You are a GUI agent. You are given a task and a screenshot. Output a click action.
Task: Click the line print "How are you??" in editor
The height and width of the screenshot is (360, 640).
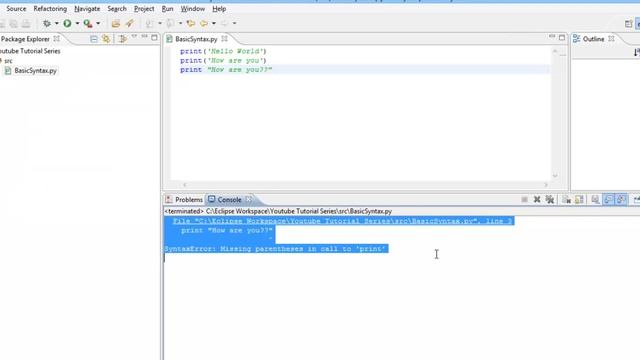[x=226, y=70]
